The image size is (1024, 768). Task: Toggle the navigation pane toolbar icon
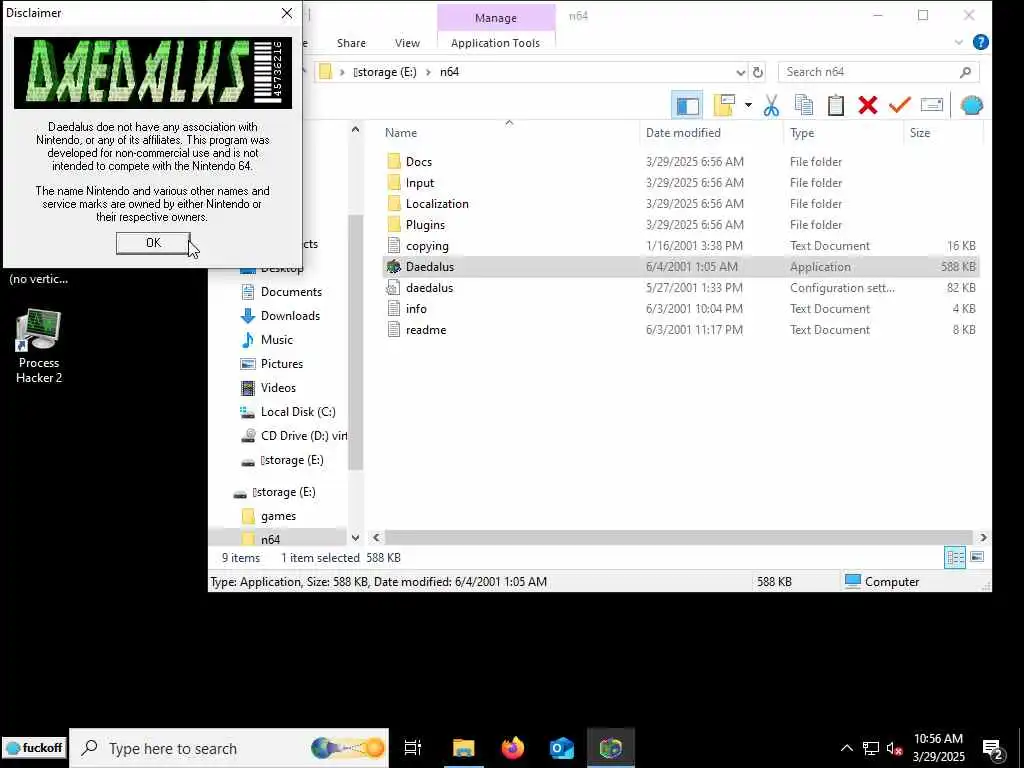tap(687, 105)
